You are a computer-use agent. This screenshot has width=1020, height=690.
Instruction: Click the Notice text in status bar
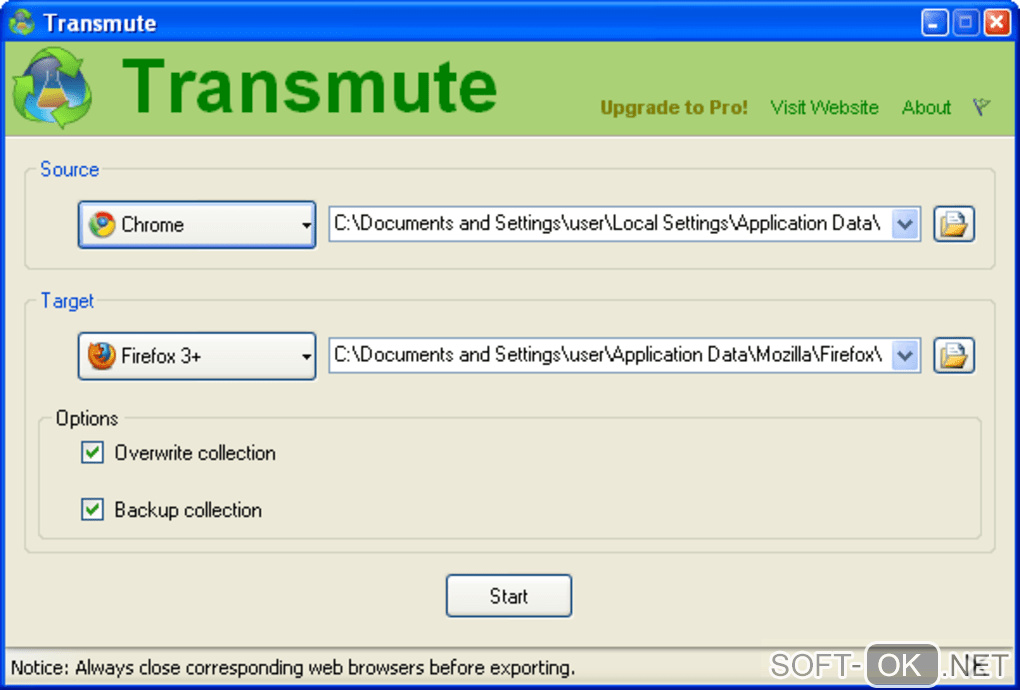click(x=293, y=668)
